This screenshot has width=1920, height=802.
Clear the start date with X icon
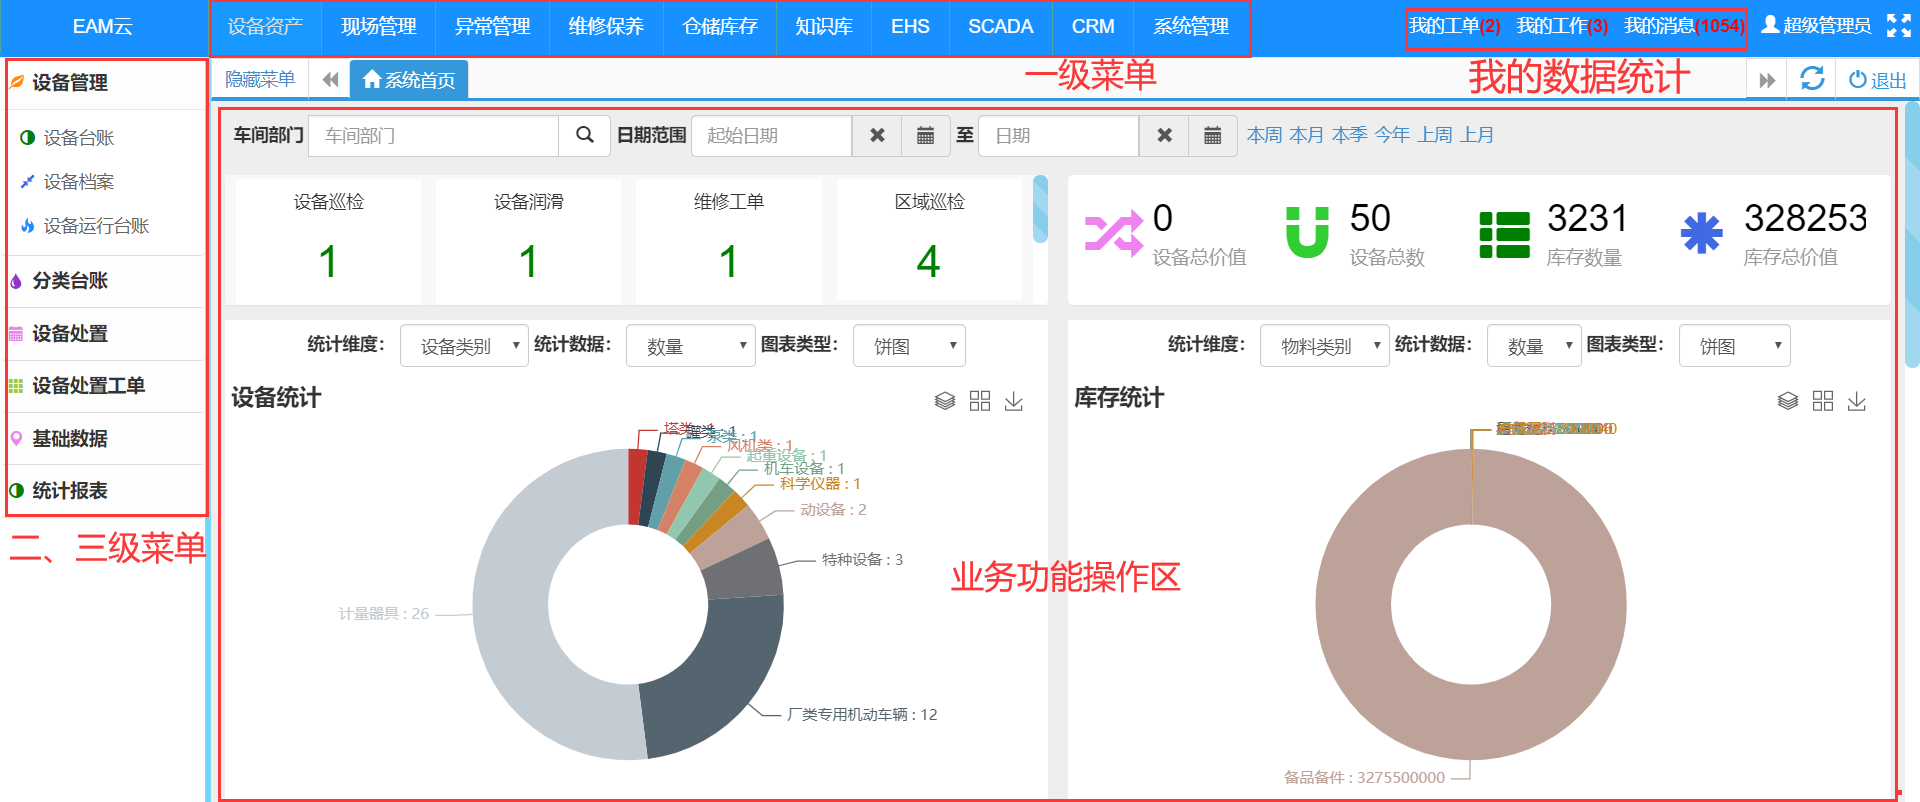[x=877, y=135]
